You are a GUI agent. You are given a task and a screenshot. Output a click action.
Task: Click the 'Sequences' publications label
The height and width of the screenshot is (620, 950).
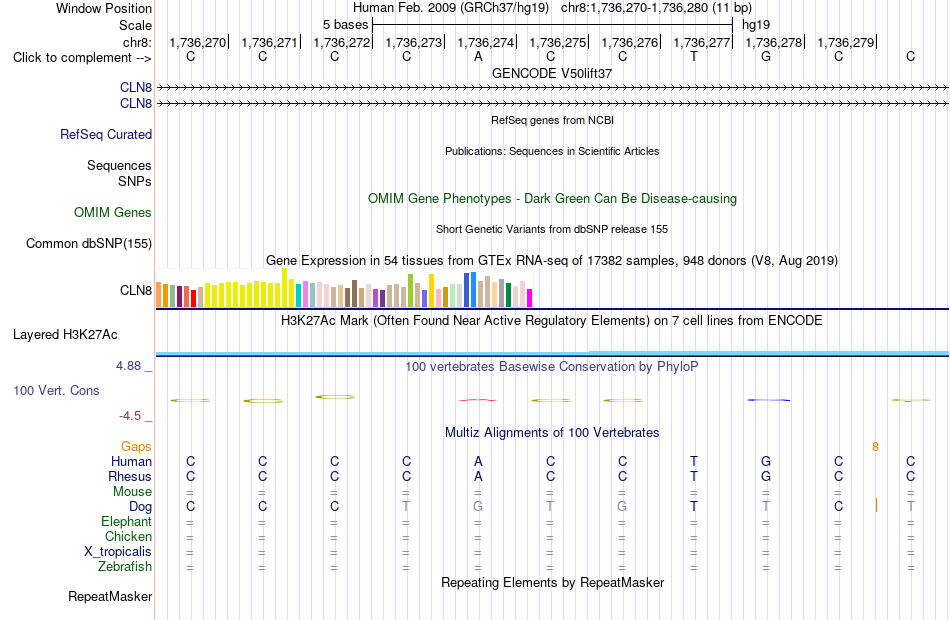point(119,165)
